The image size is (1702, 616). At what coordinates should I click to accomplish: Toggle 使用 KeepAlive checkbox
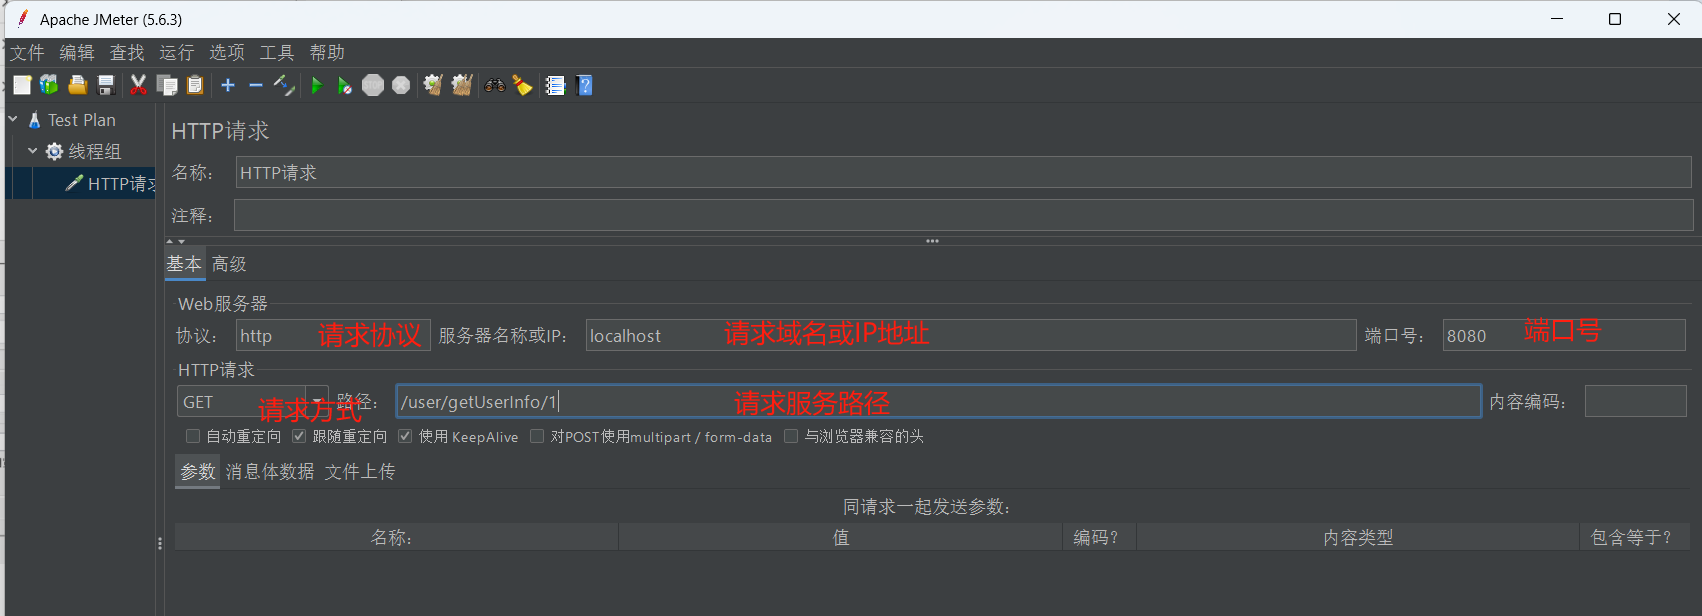point(405,436)
